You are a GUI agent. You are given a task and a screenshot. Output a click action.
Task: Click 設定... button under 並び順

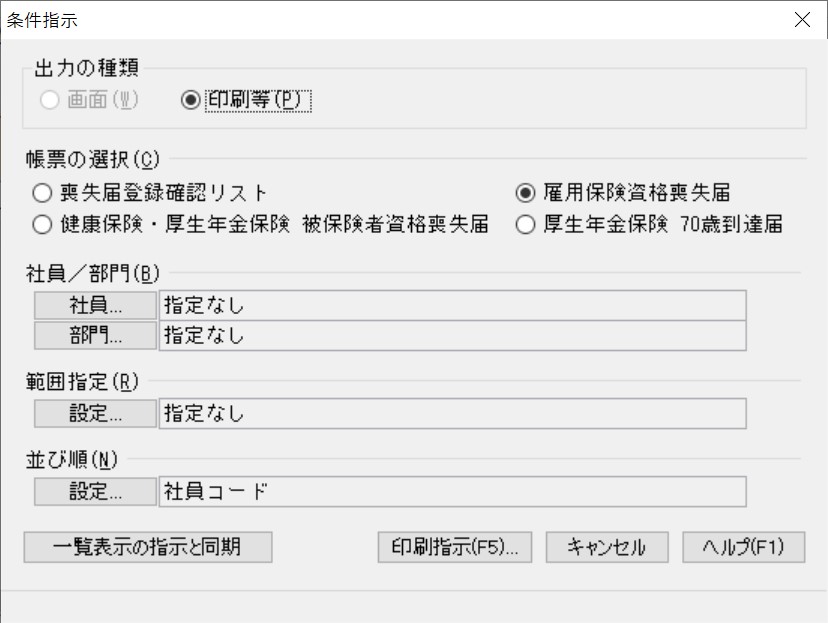96,492
